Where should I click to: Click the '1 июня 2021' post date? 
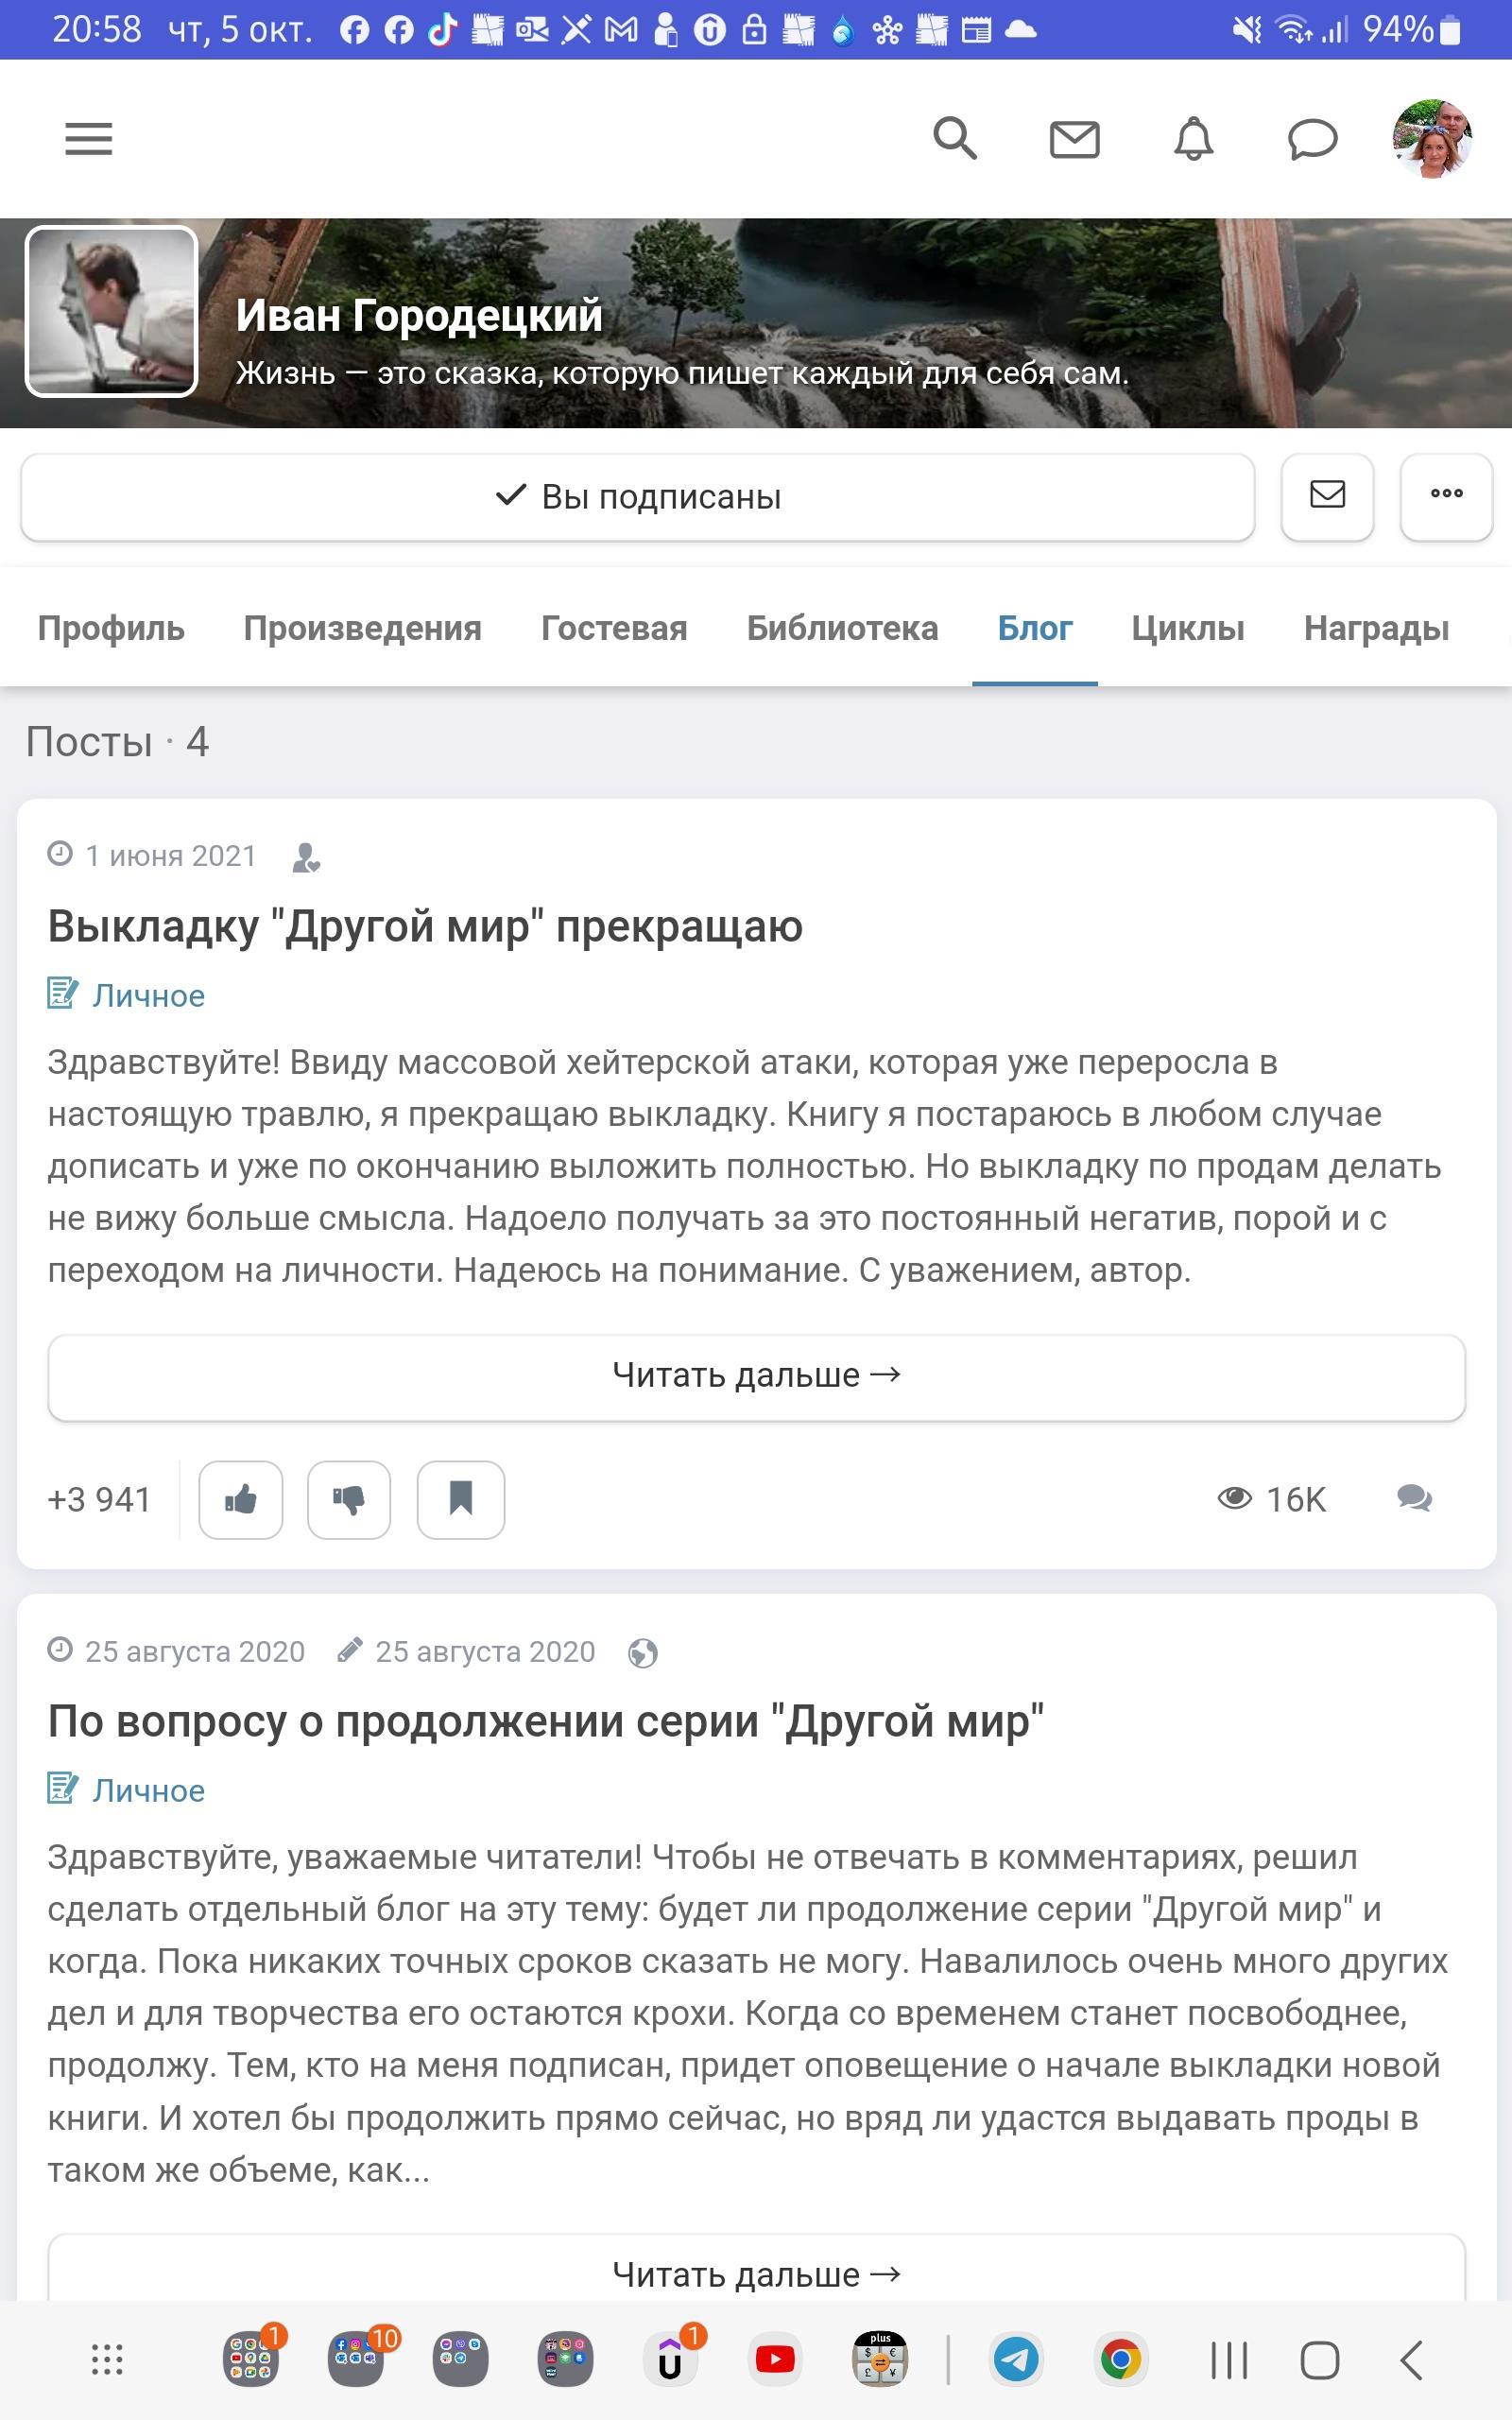(171, 856)
